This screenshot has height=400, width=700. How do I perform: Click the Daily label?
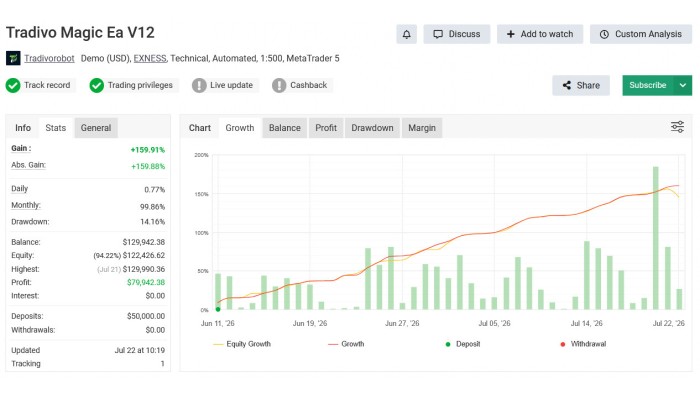[x=20, y=189]
